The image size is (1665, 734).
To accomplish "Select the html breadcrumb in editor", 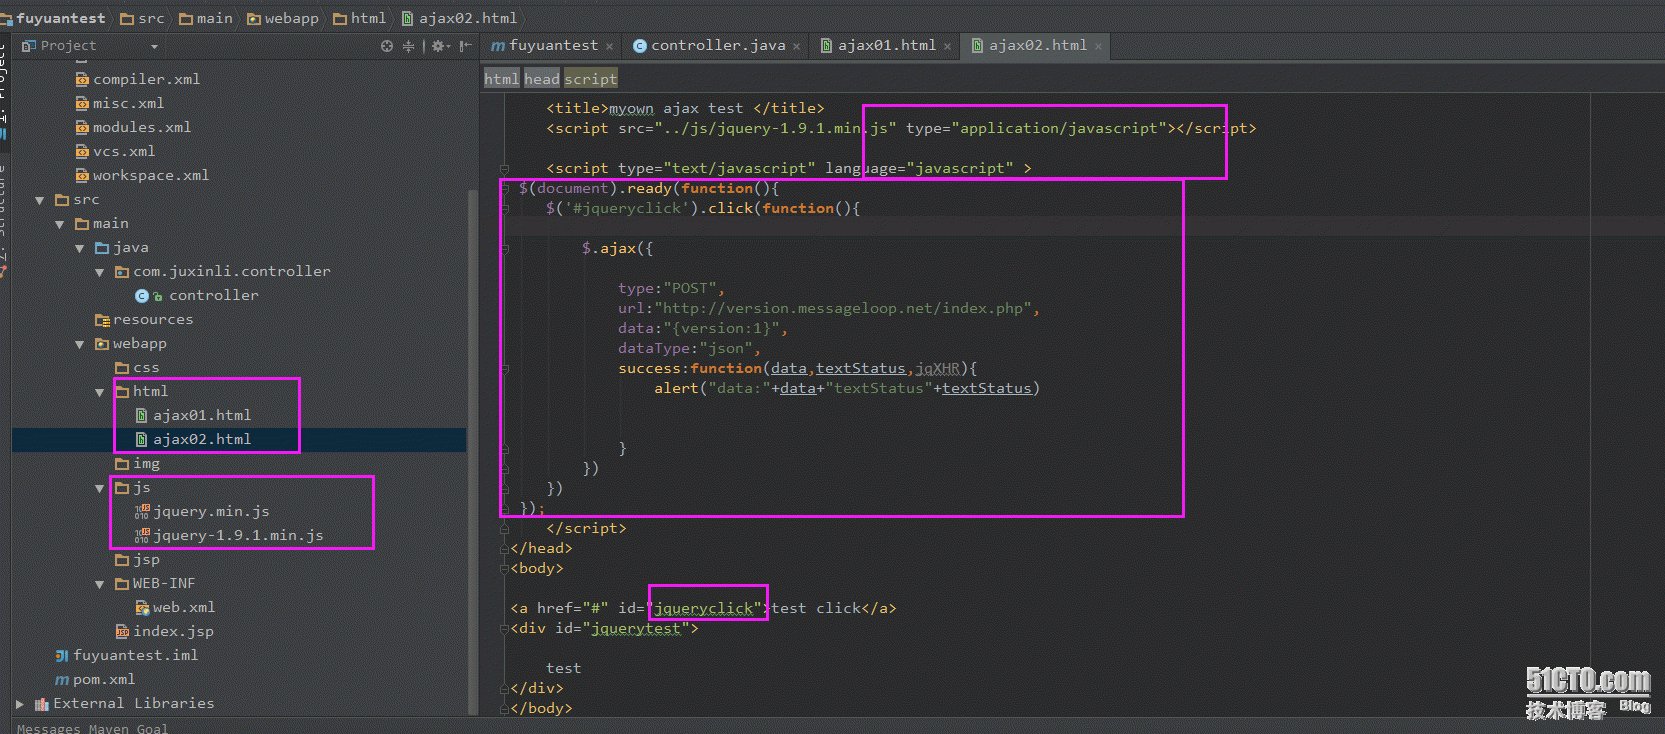I will 501,79.
